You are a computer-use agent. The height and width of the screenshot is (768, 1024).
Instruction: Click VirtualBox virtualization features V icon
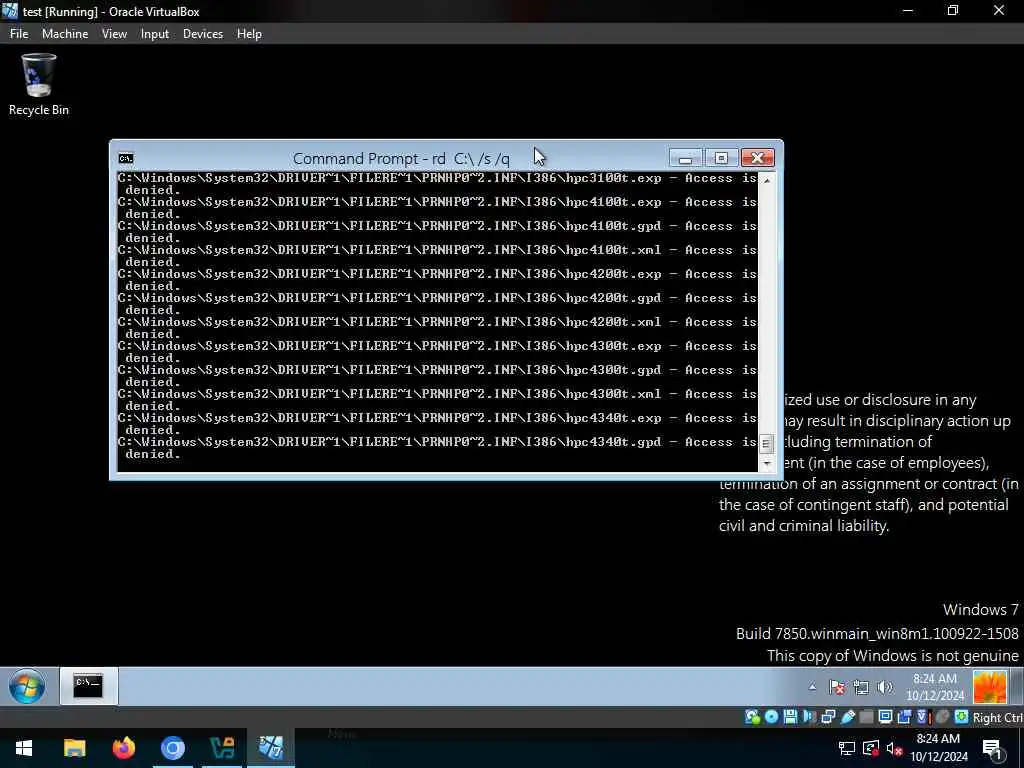(x=923, y=717)
